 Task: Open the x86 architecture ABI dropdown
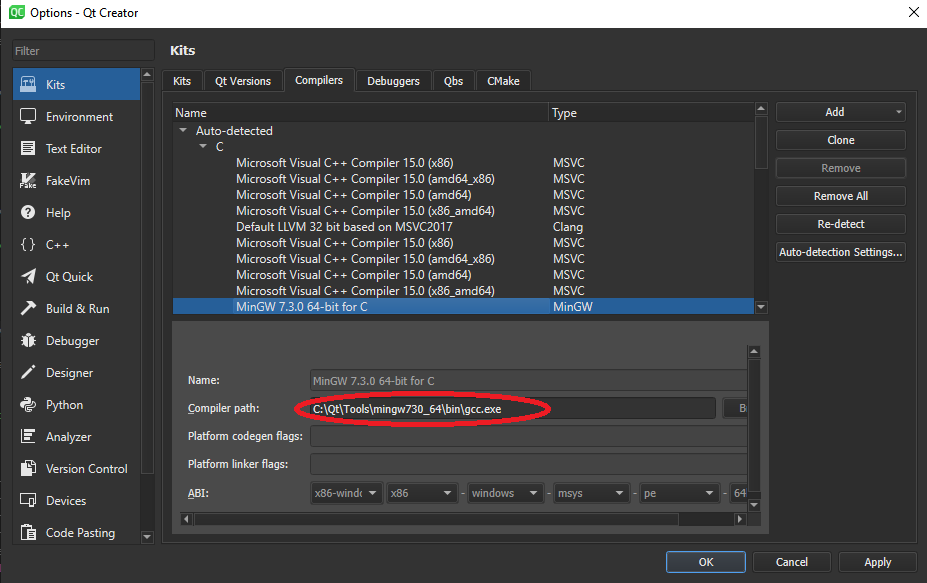[422, 493]
